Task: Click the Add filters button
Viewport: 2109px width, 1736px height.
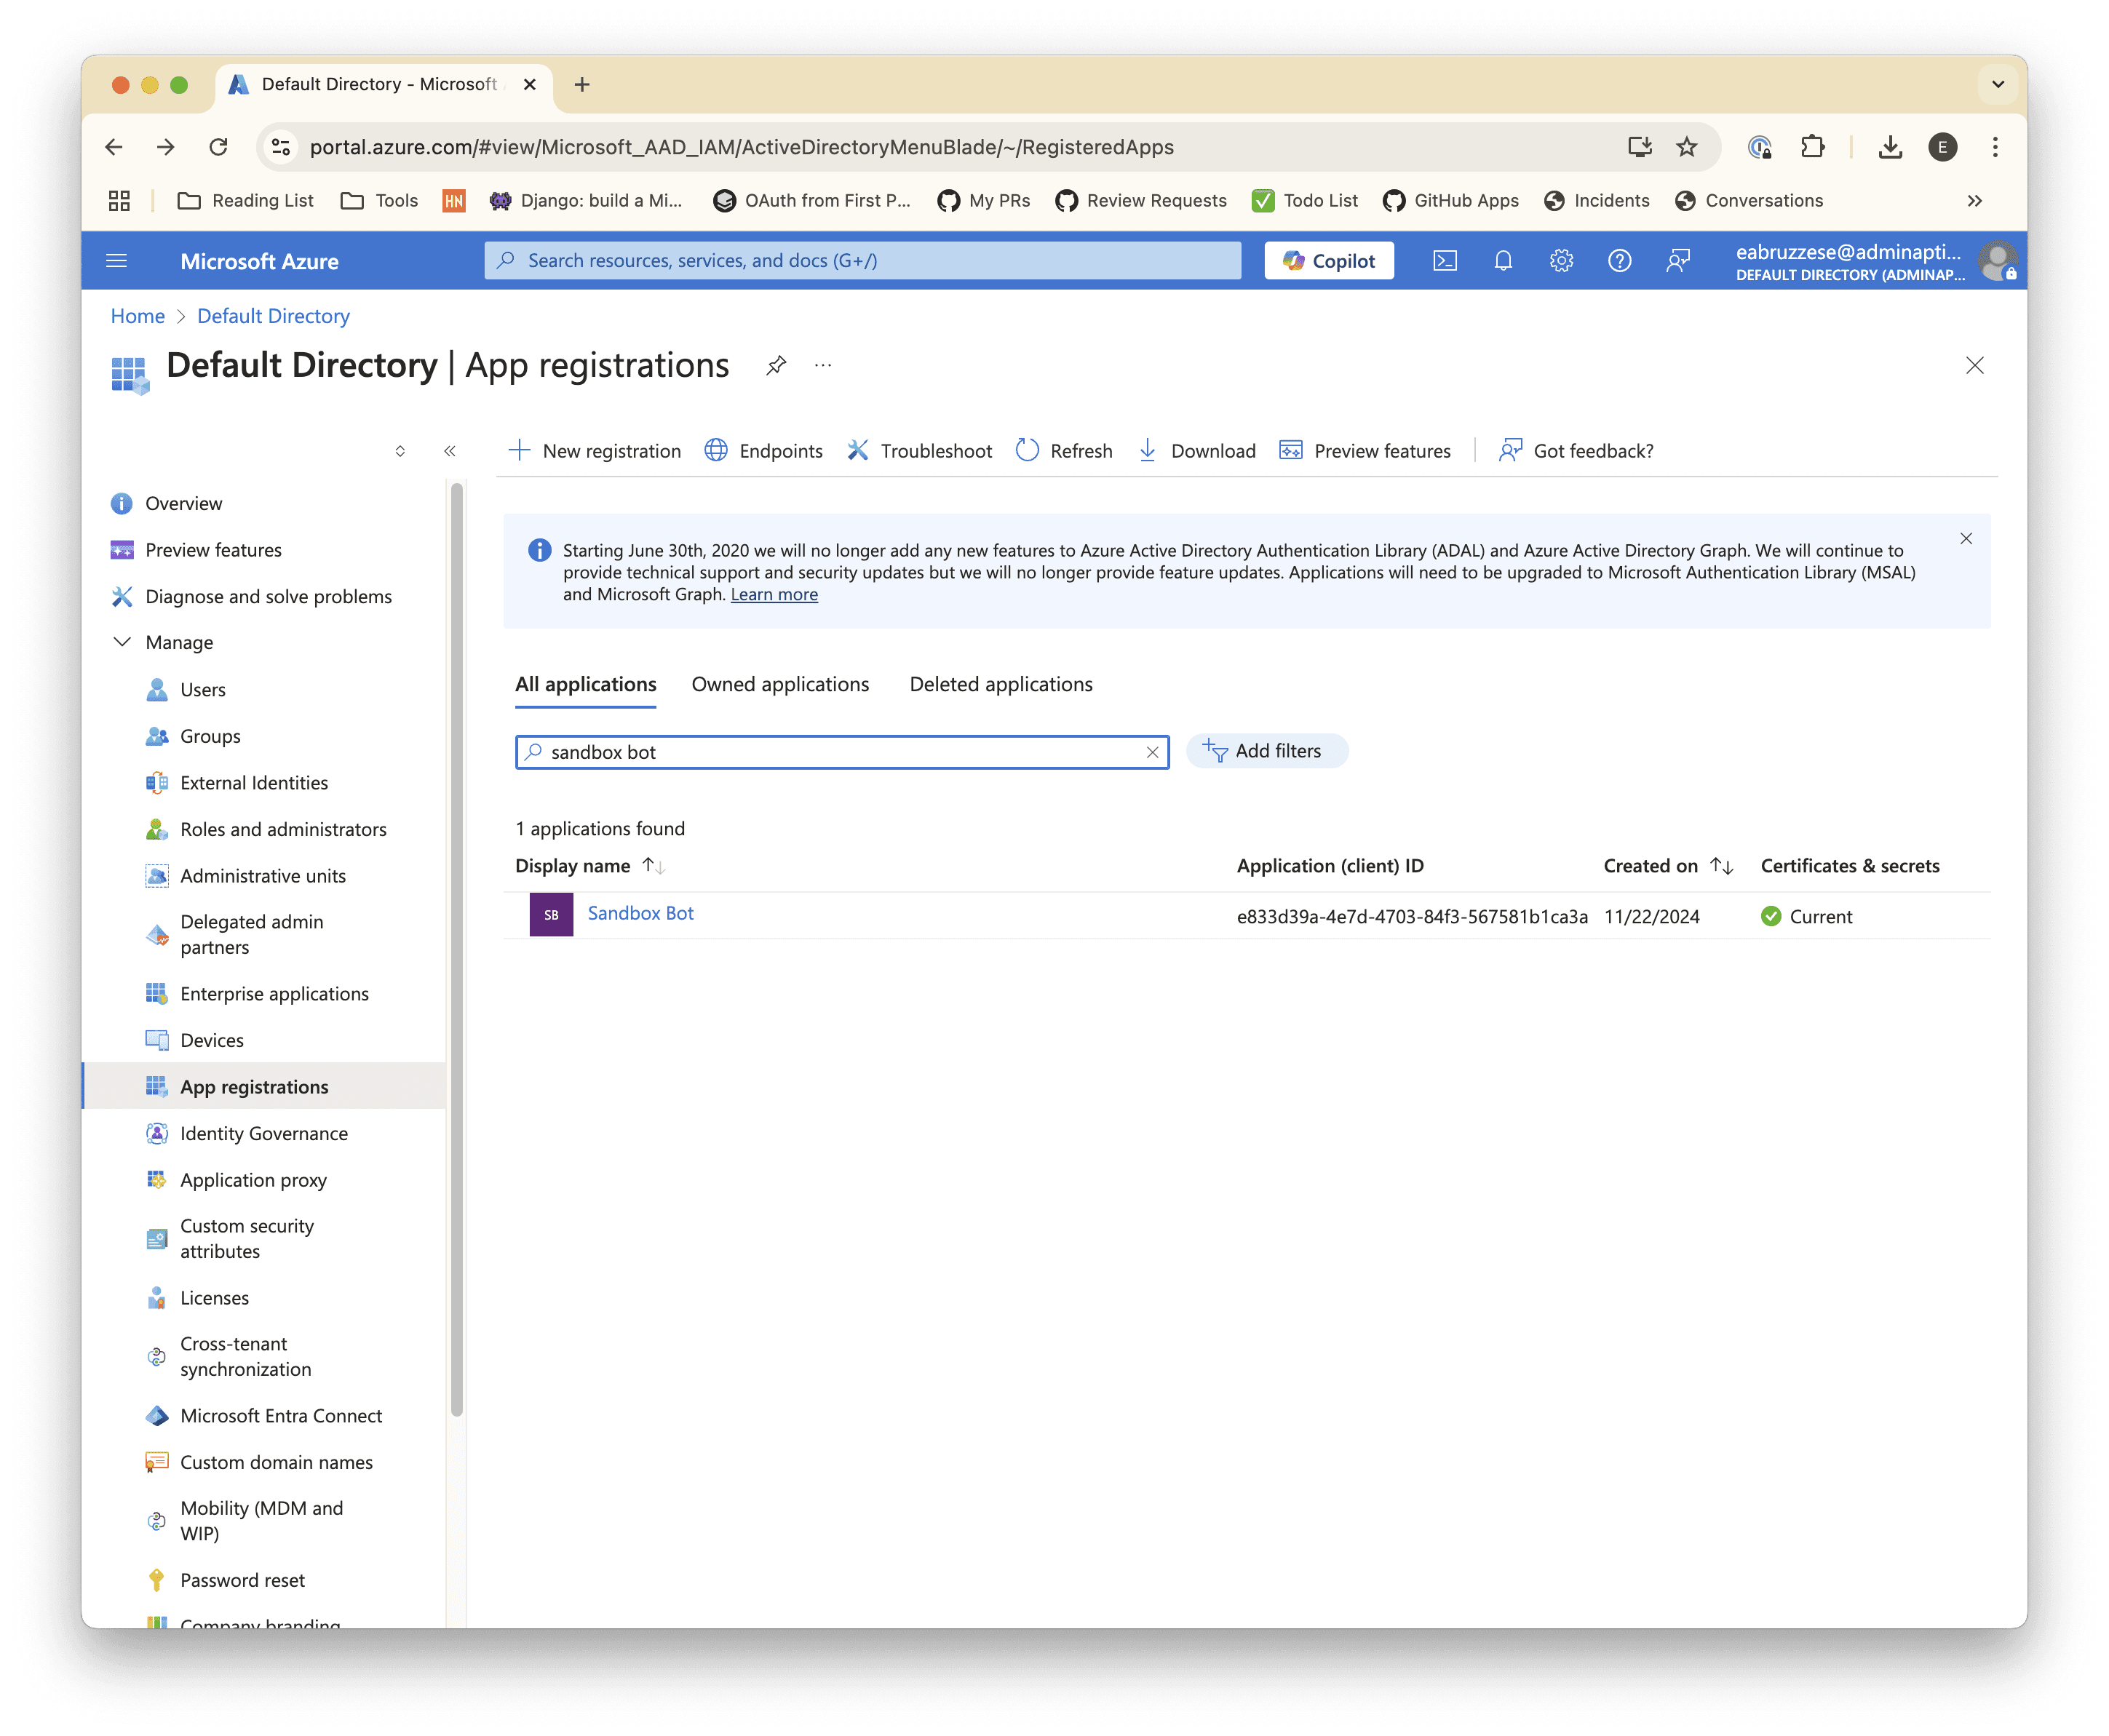Action: coord(1266,751)
